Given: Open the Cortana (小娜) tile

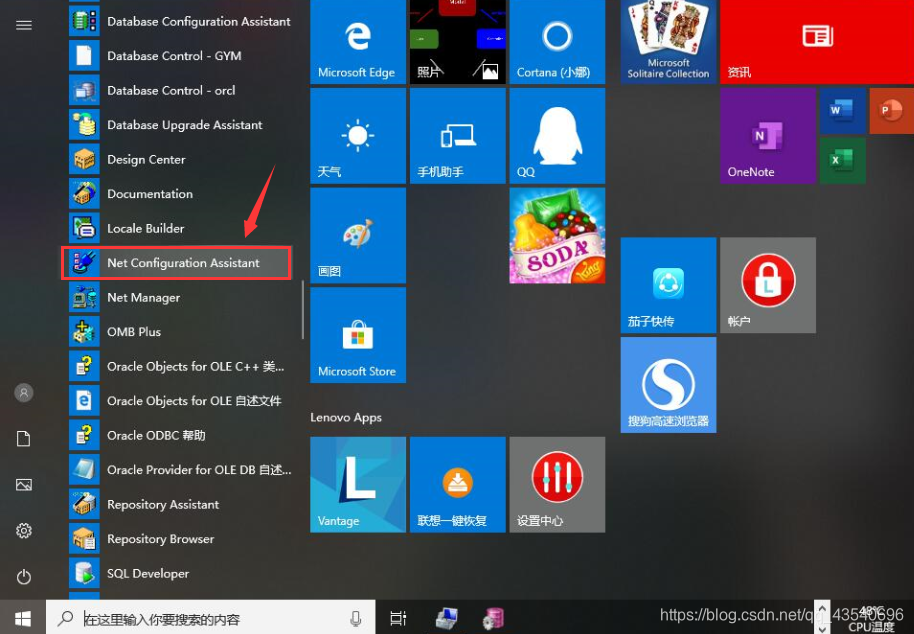Looking at the screenshot, I should coord(557,41).
